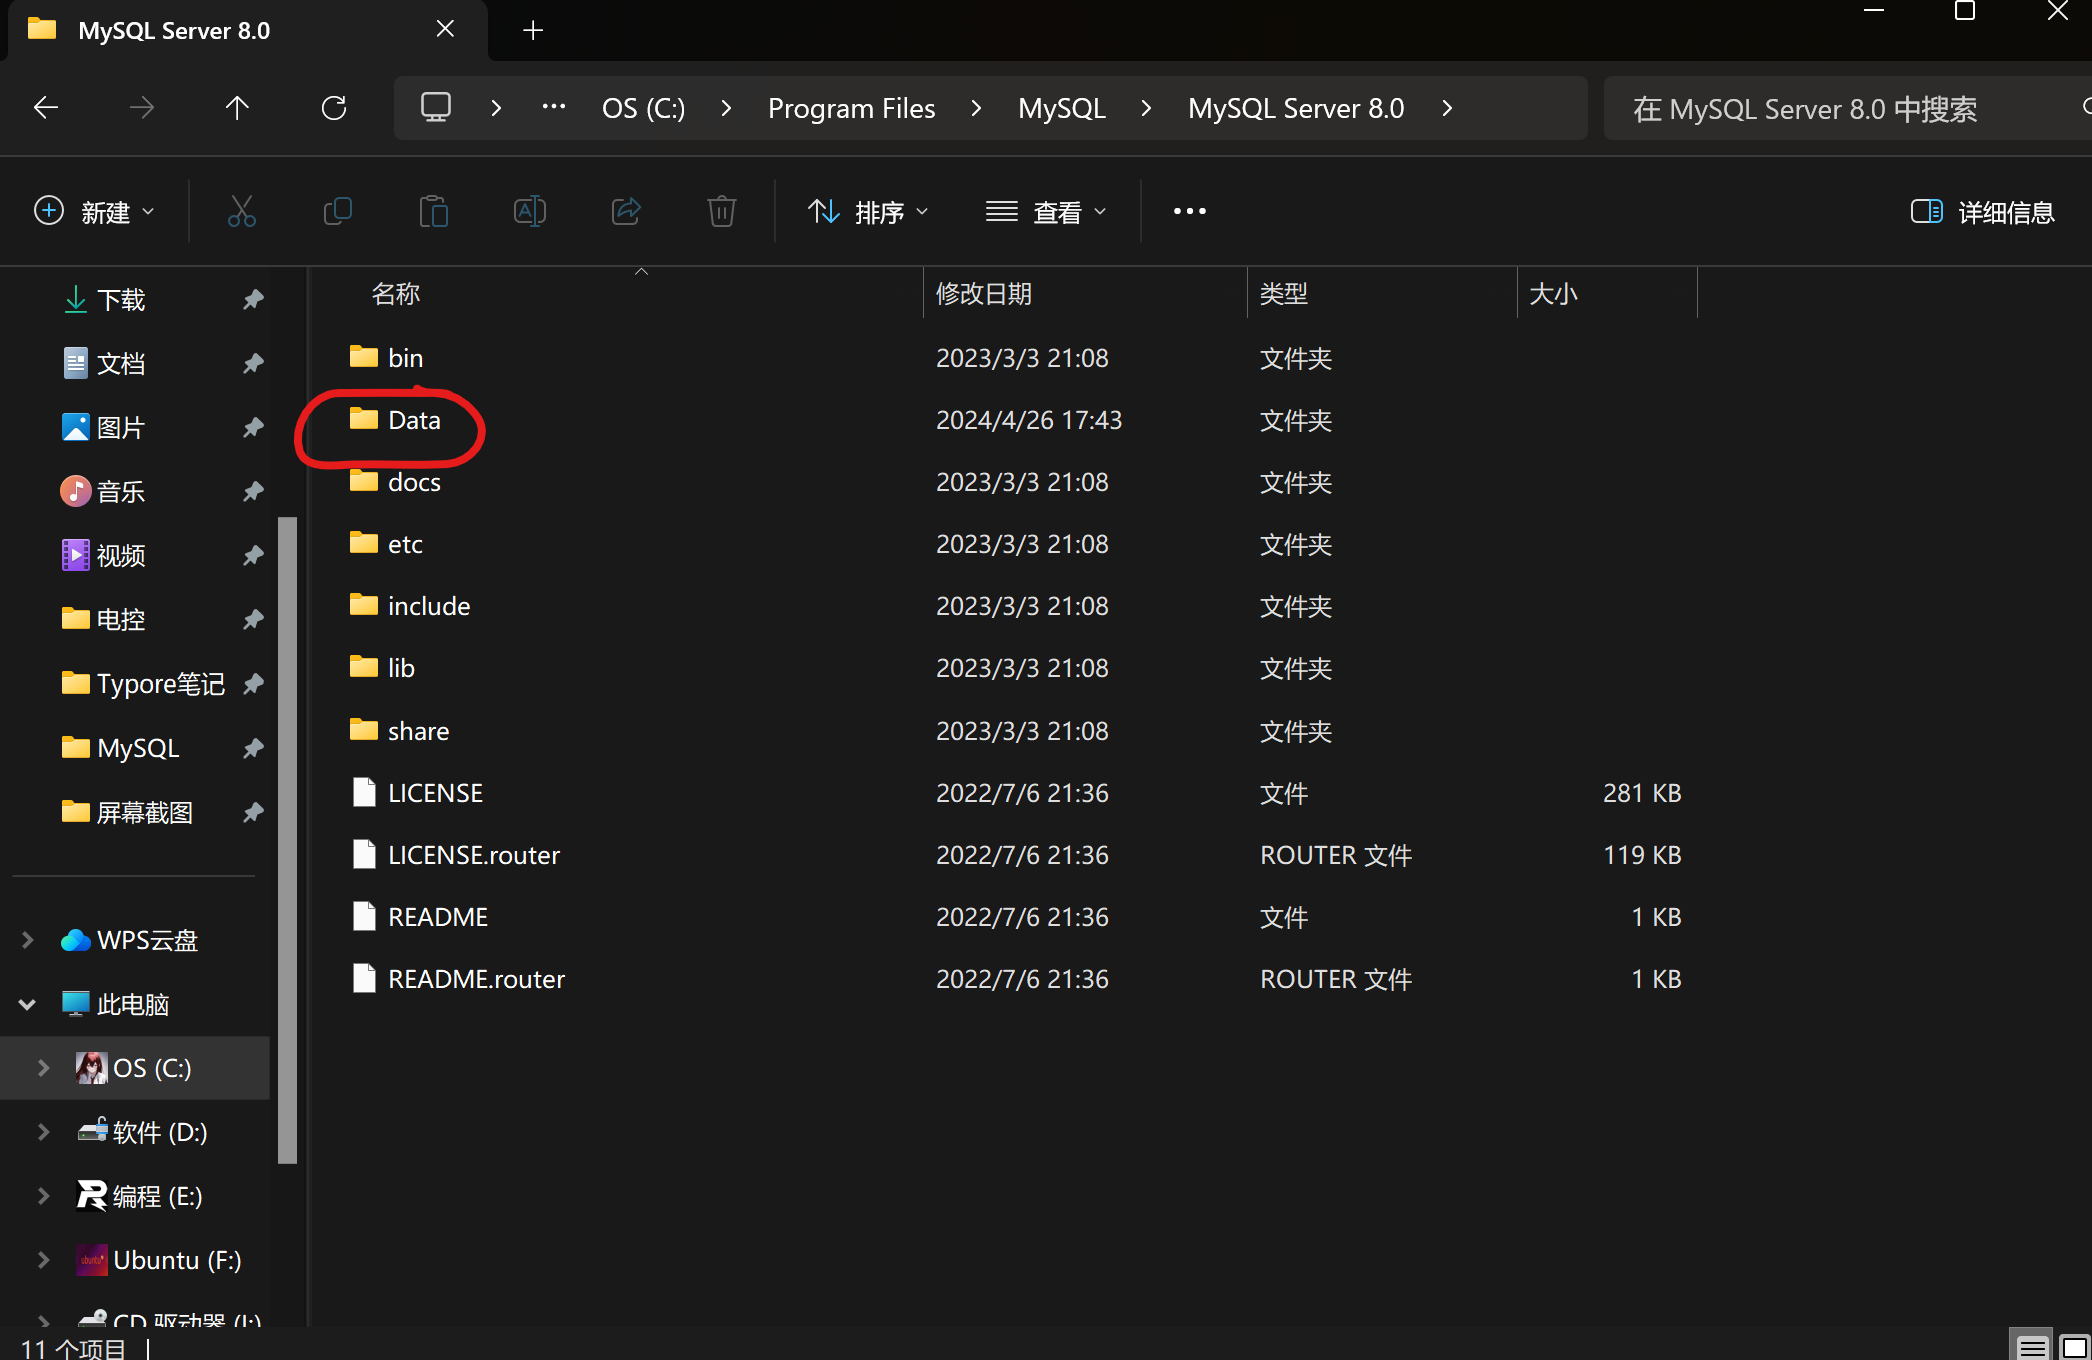This screenshot has height=1360, width=2092.
Task: Expand chevron after MySQL in path
Action: click(x=1146, y=108)
